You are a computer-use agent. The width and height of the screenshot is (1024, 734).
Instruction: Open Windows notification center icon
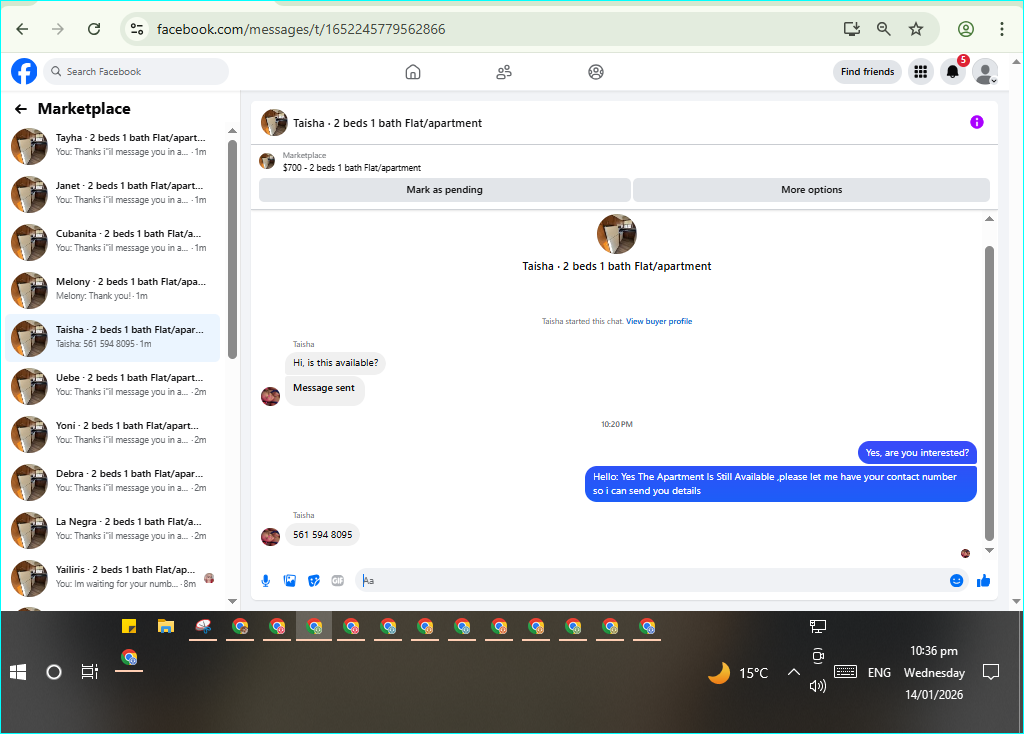[991, 672]
